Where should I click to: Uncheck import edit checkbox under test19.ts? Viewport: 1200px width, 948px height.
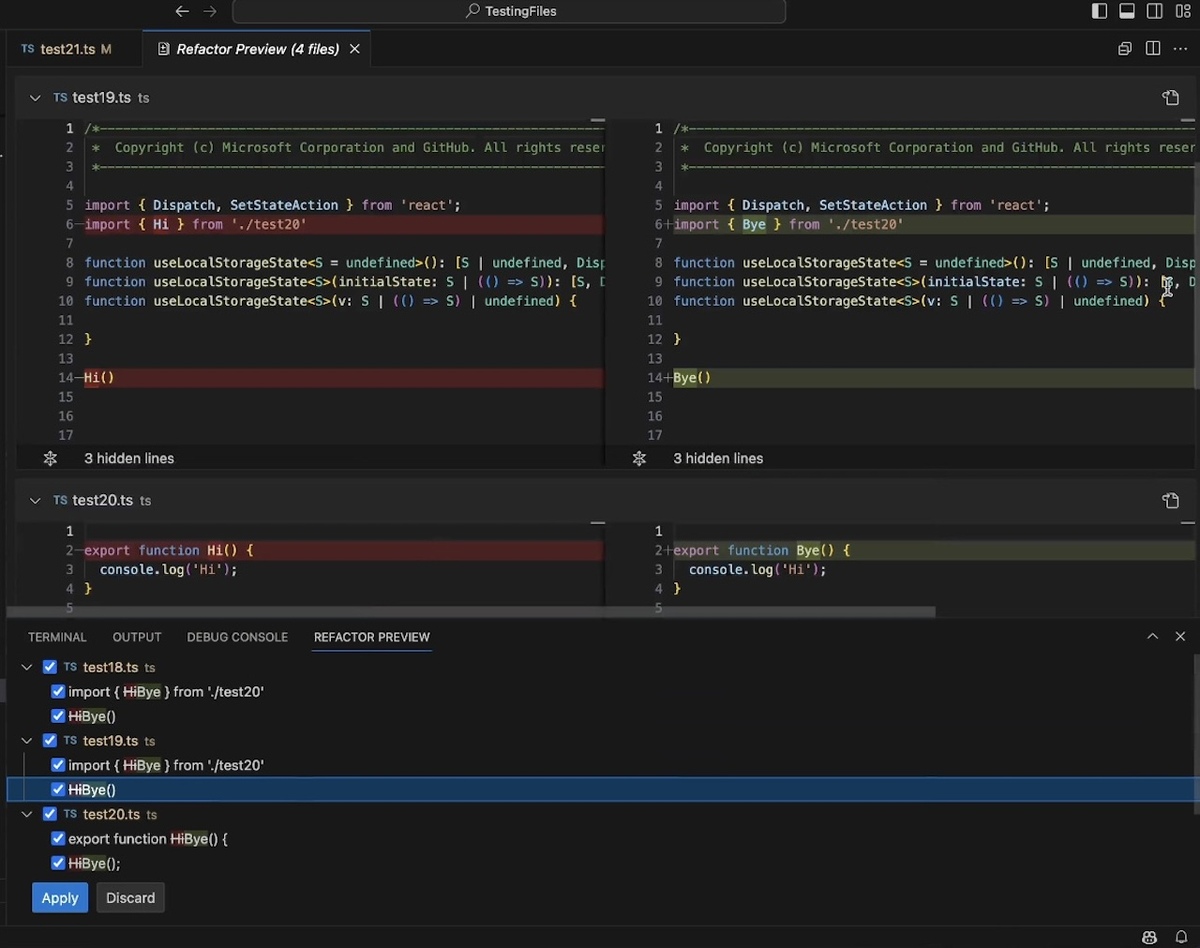(58, 765)
